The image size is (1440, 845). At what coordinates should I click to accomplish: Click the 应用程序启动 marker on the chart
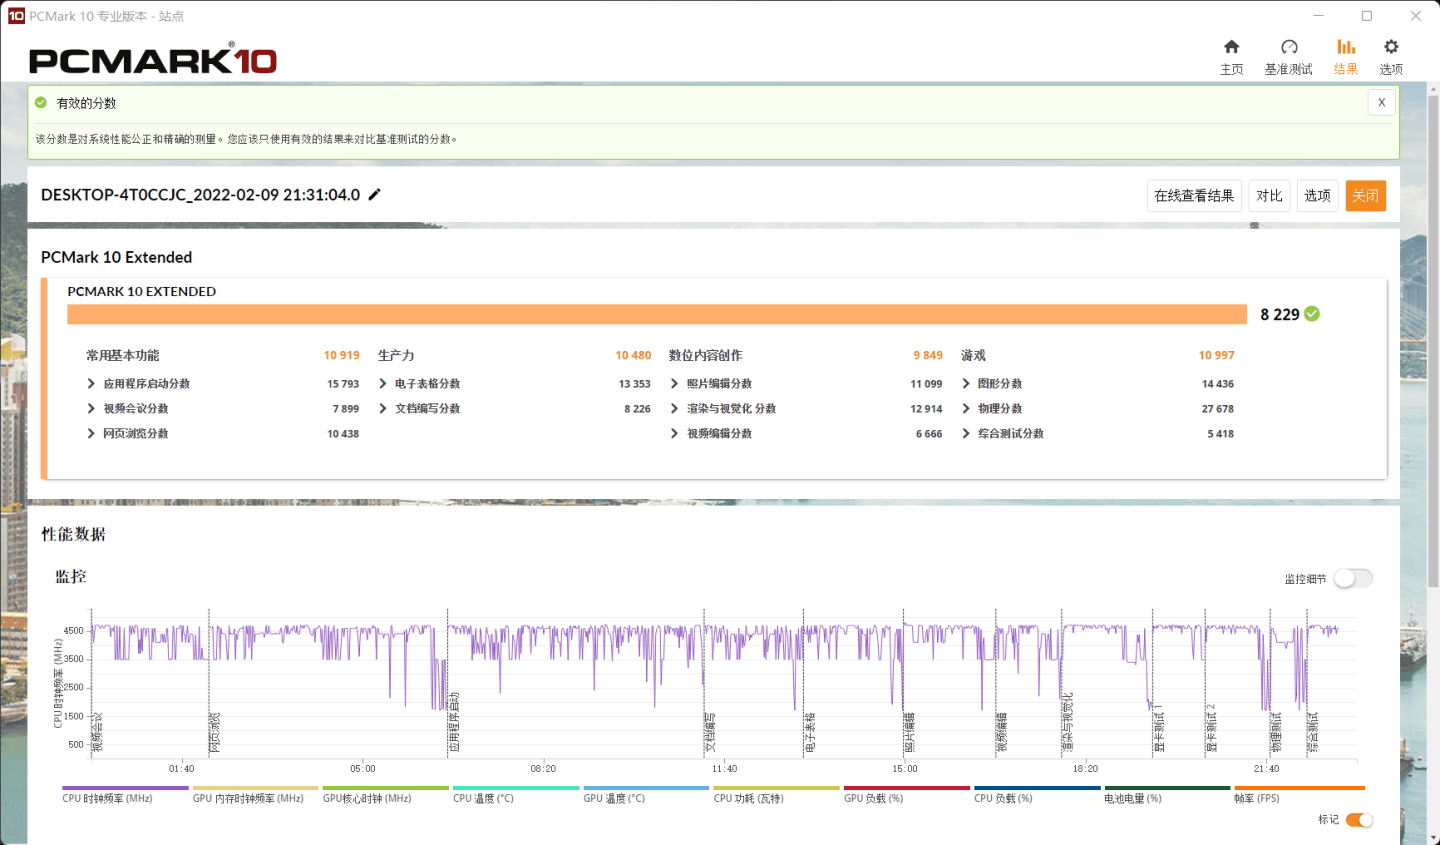coord(454,722)
